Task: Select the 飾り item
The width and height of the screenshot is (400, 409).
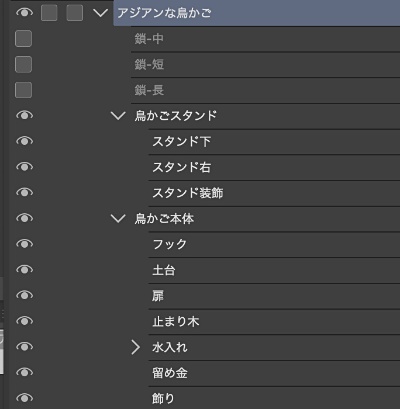Action: 274,398
